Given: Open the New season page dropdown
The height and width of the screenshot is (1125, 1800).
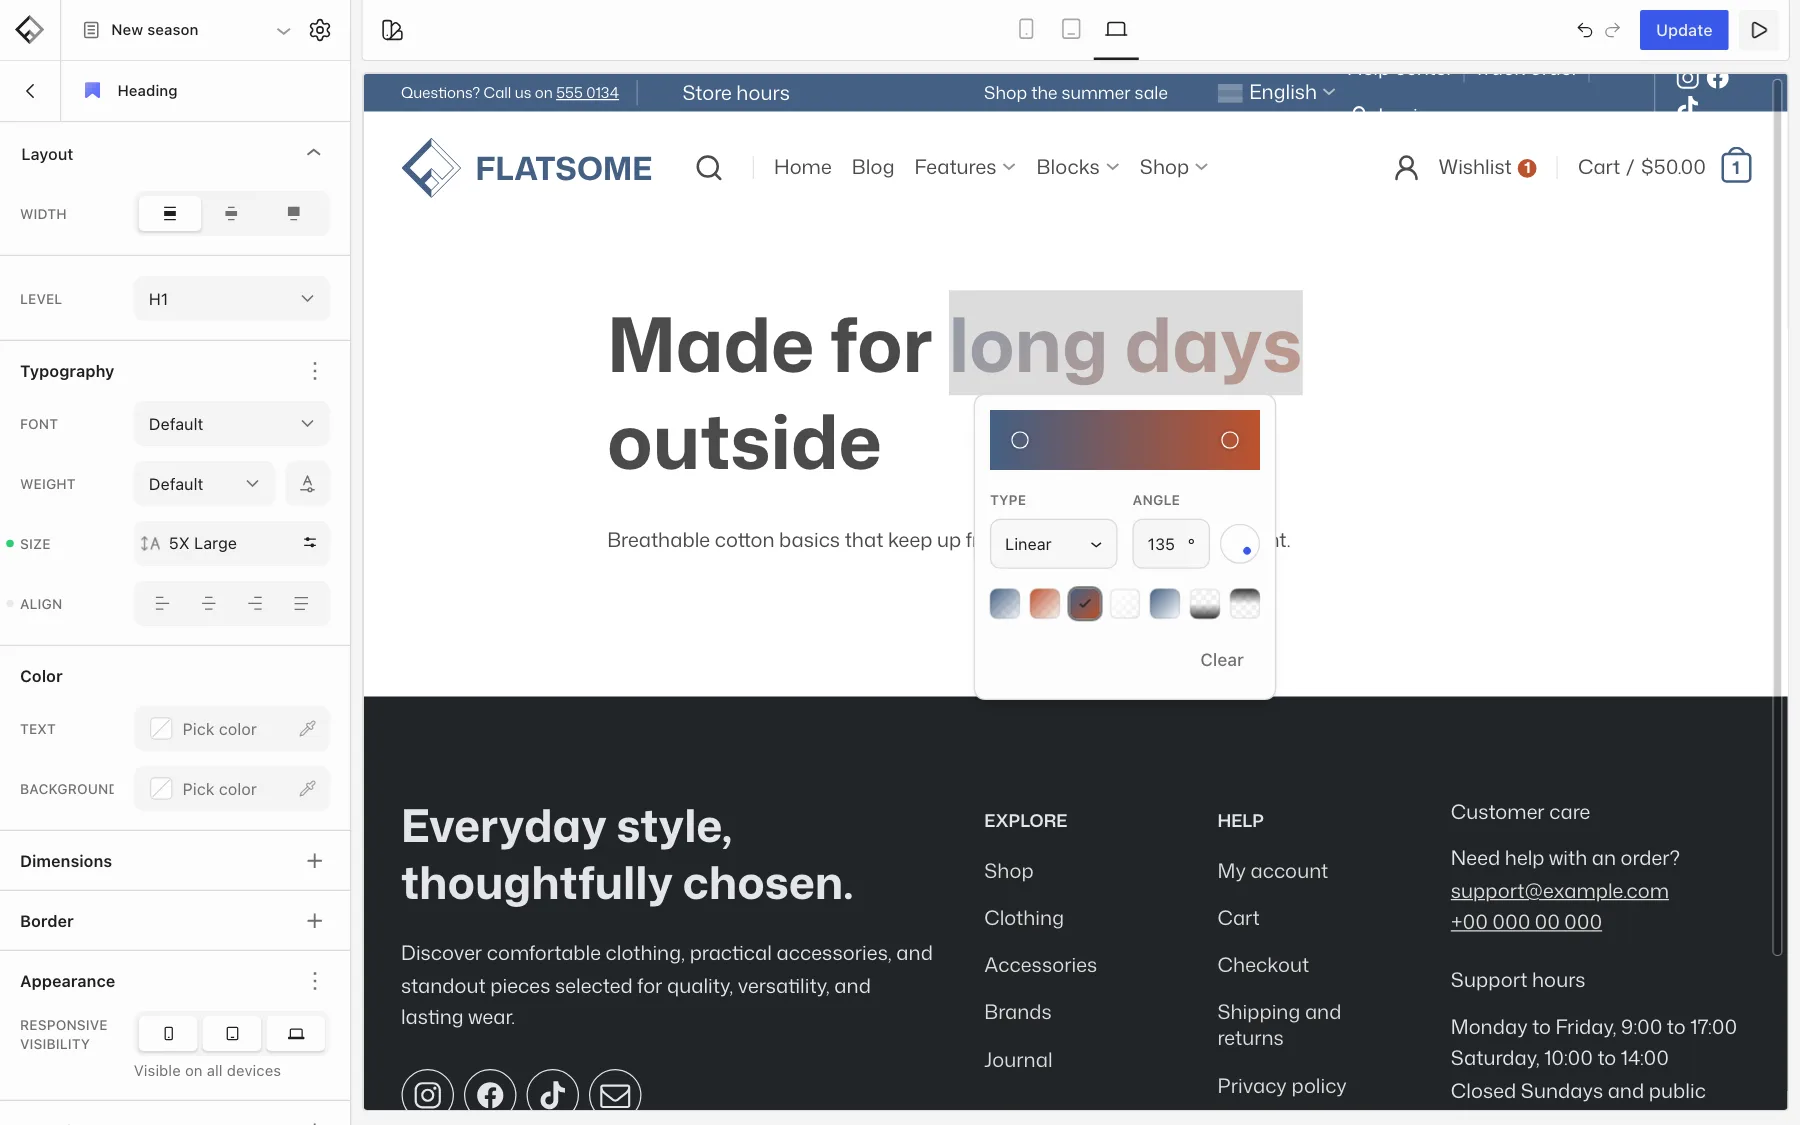Looking at the screenshot, I should (x=186, y=30).
